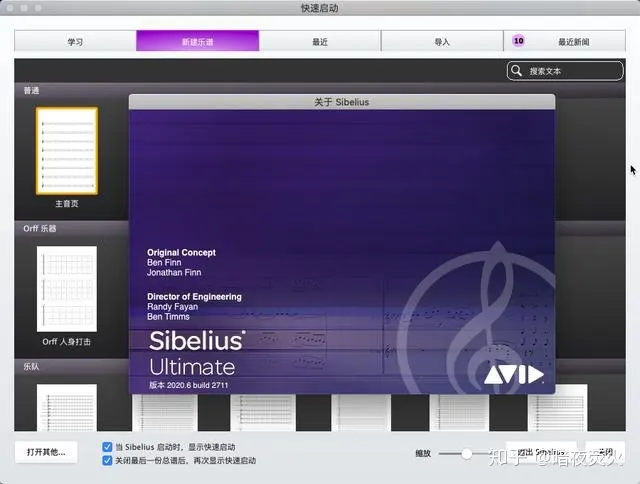Select the 新建乐谱 tab

[x=198, y=41]
